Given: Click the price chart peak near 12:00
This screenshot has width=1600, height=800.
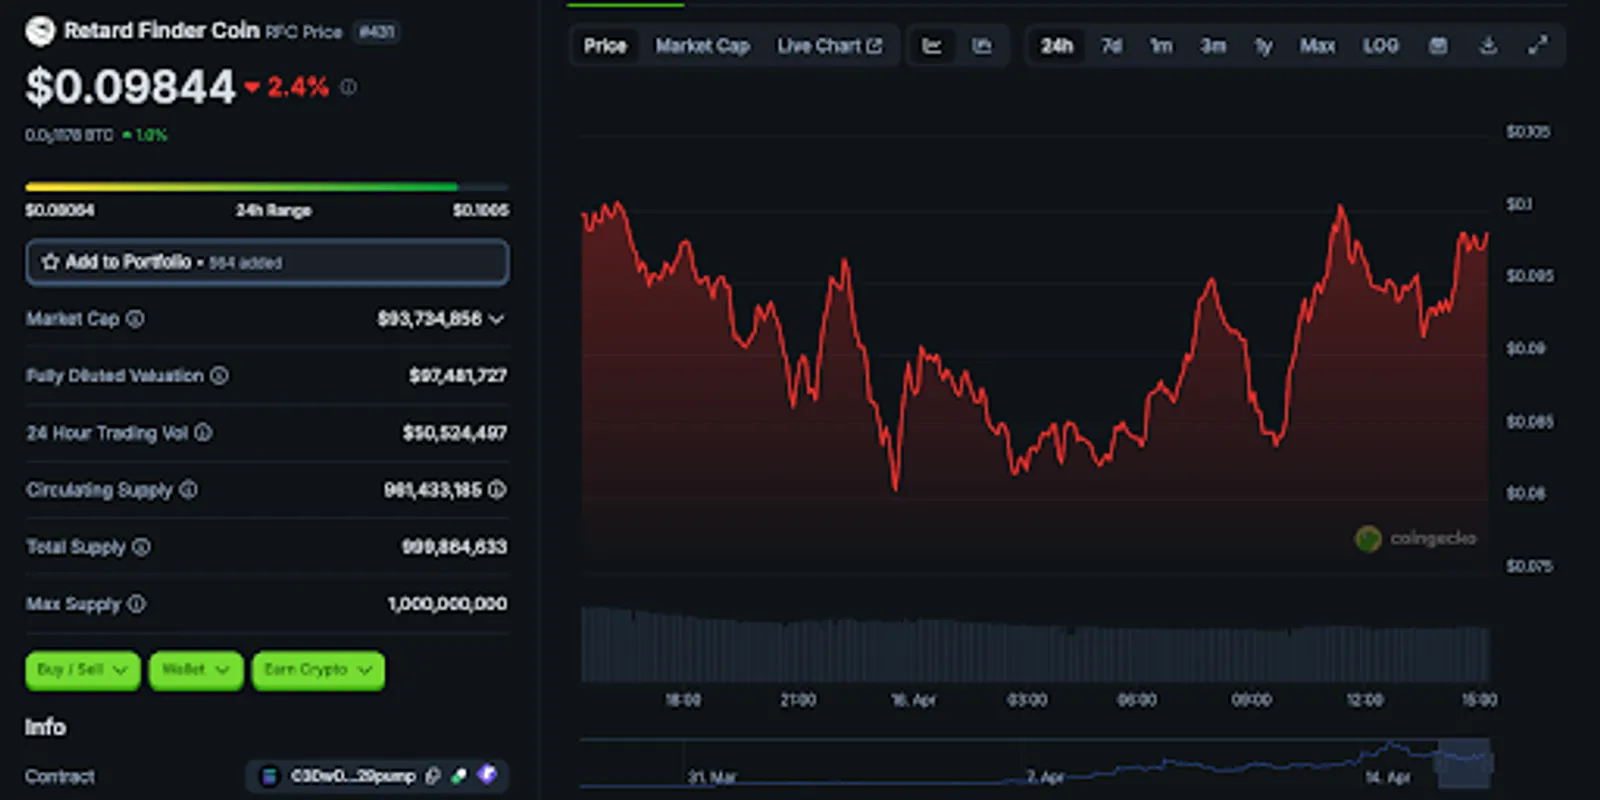Looking at the screenshot, I should pos(1341,208).
